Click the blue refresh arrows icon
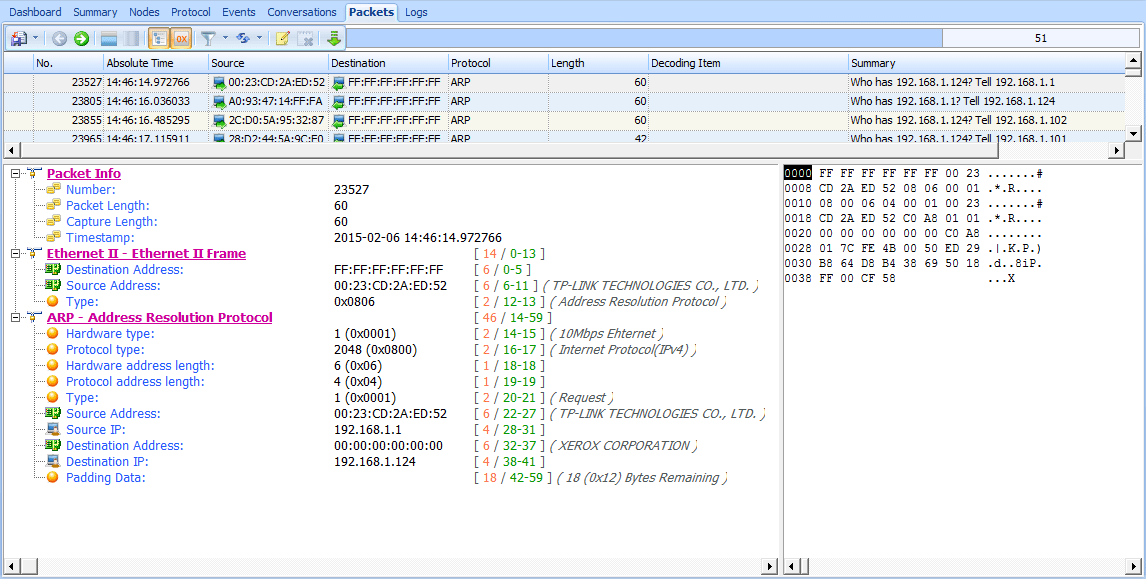The image size is (1146, 579). click(243, 38)
